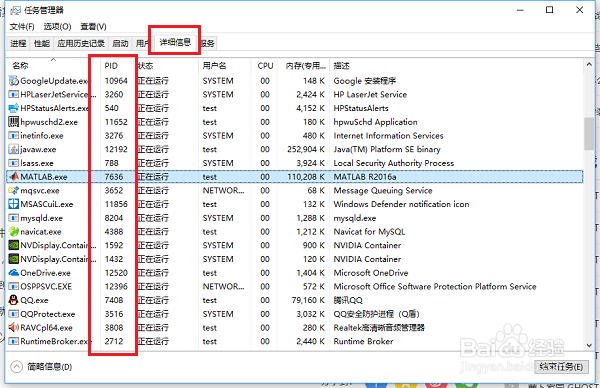Click the Task Manager title bar icon

pos(15,10)
